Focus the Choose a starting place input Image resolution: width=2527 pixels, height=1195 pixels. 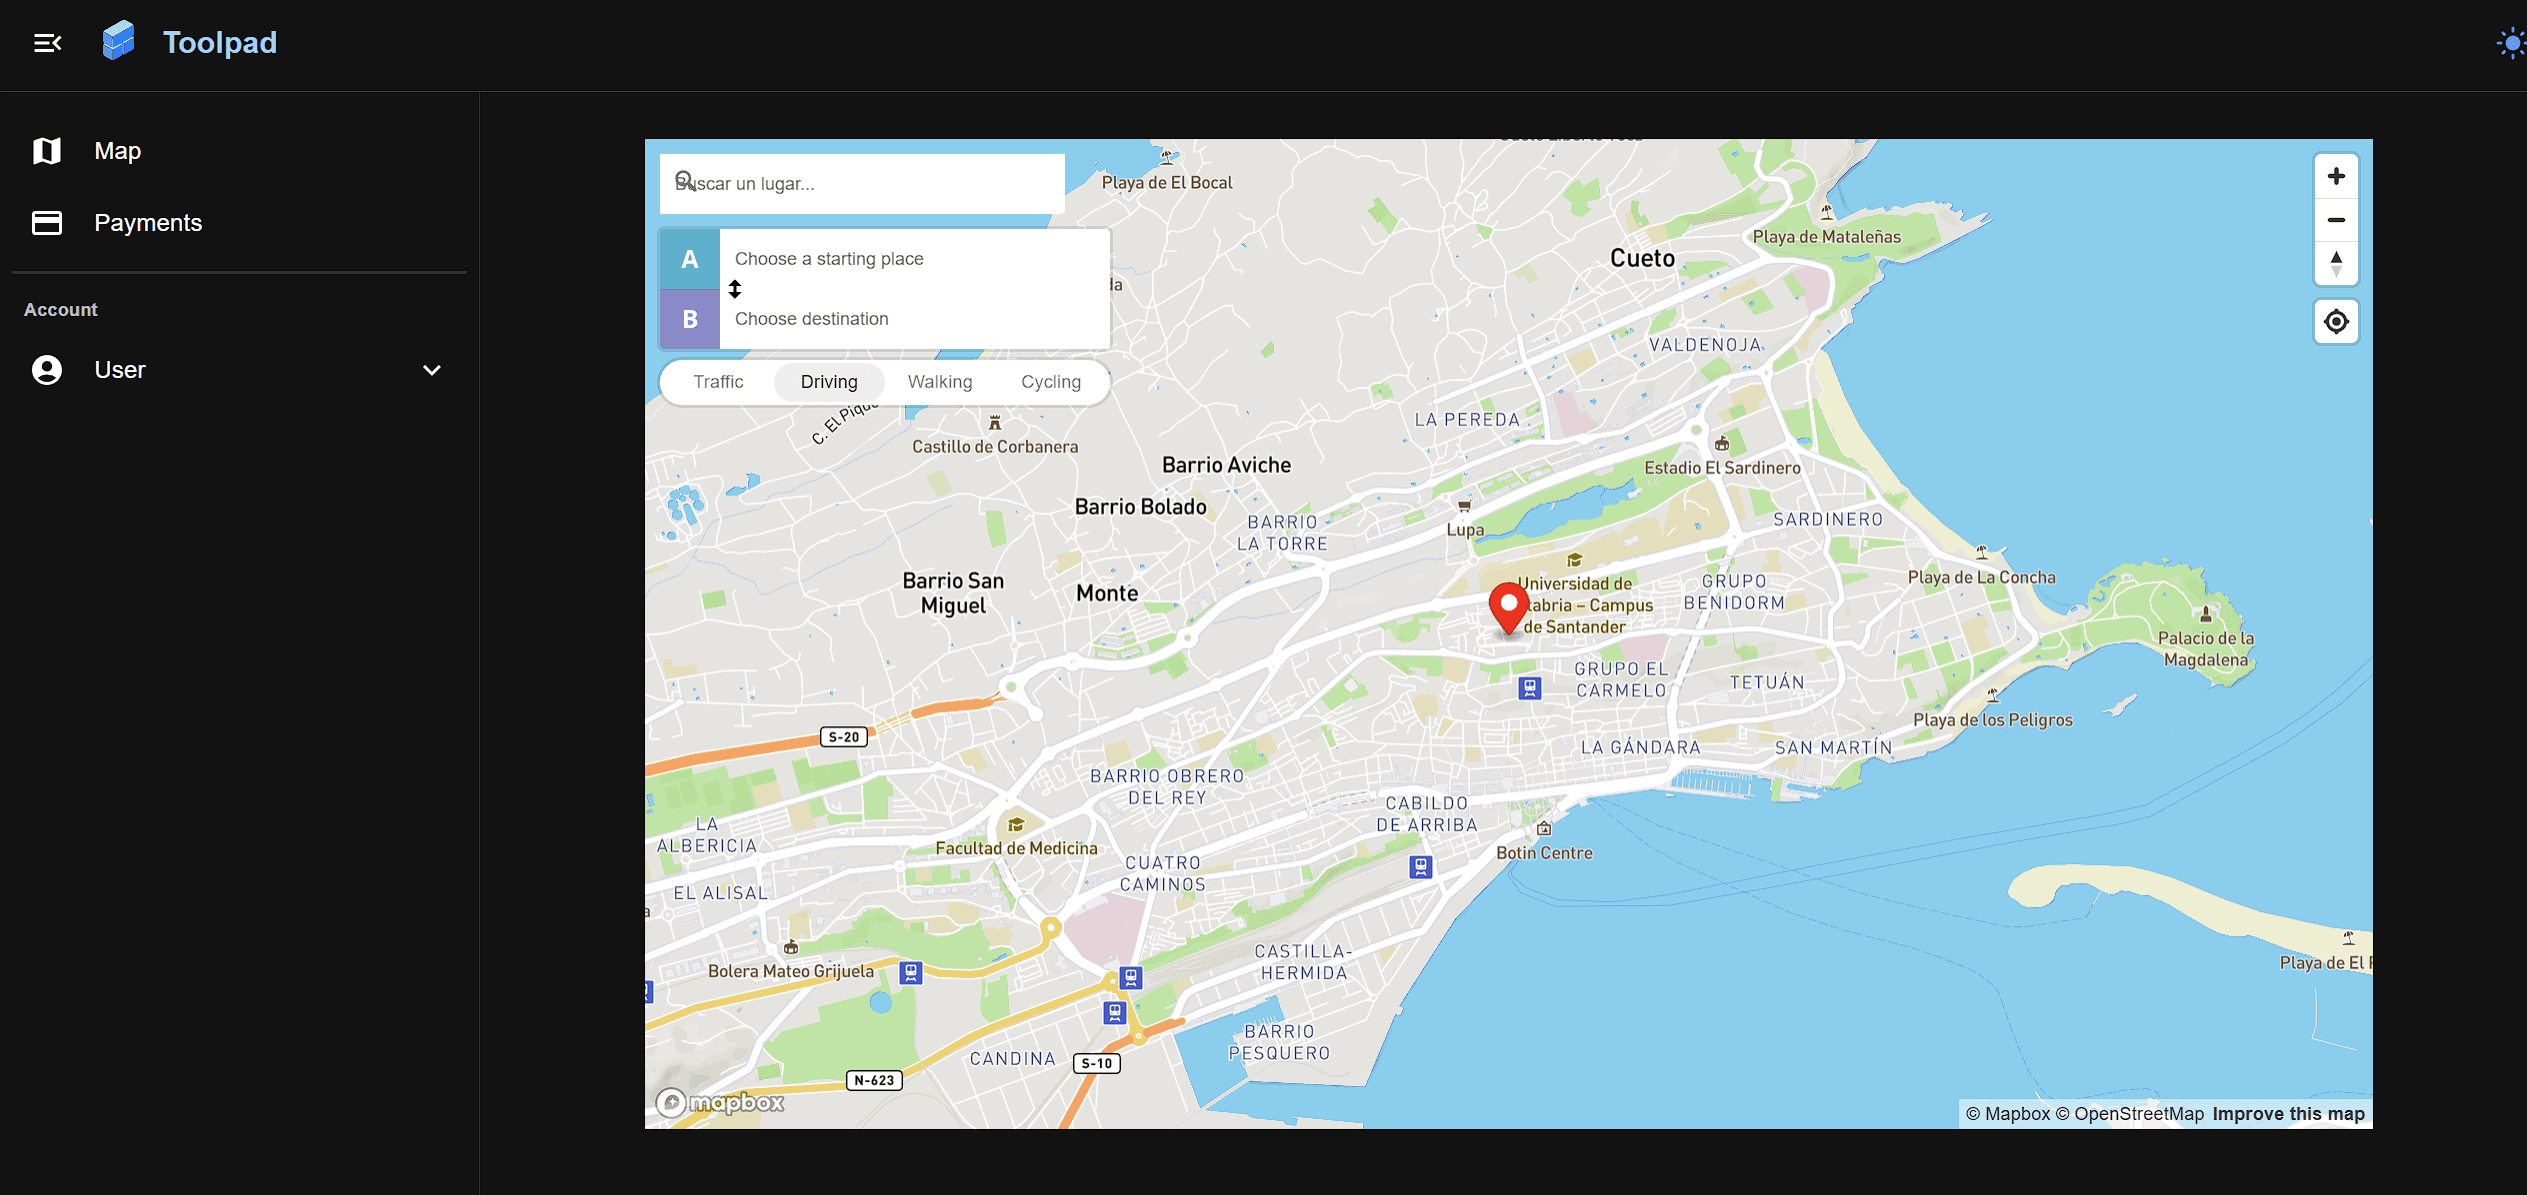(x=910, y=259)
